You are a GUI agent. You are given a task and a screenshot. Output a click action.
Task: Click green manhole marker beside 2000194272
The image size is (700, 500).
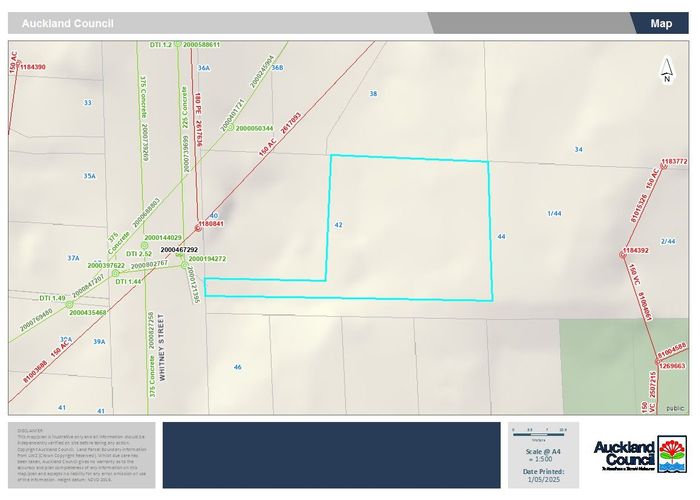(x=184, y=265)
